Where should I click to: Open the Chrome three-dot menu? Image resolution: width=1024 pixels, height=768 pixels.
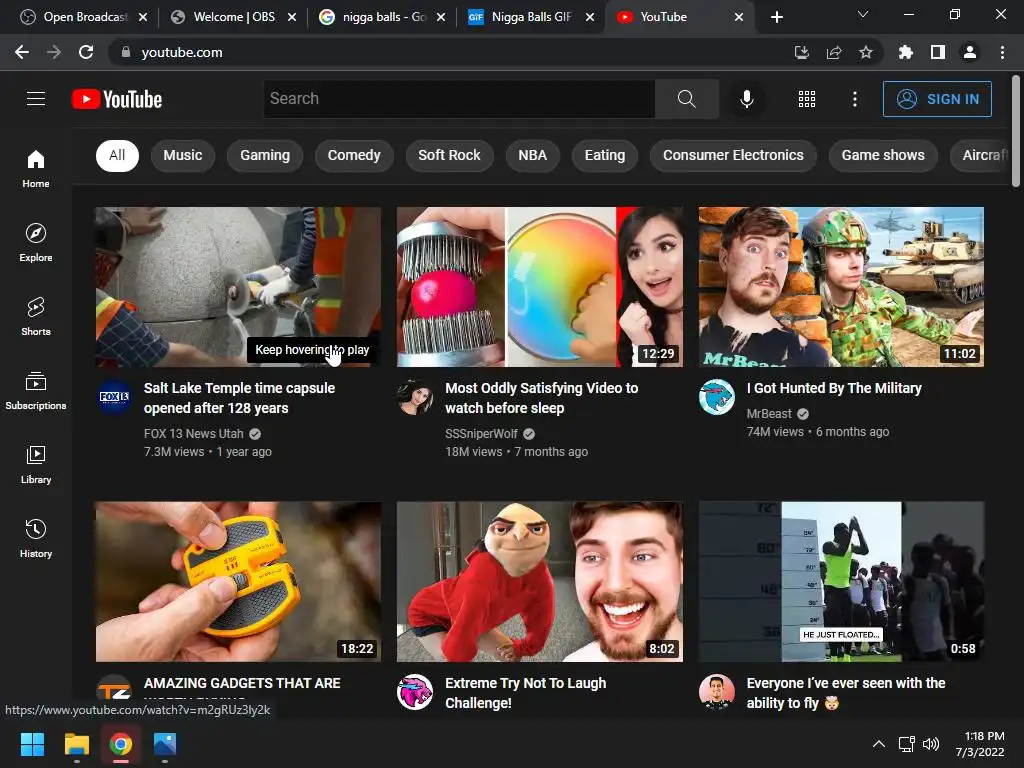coord(1002,52)
